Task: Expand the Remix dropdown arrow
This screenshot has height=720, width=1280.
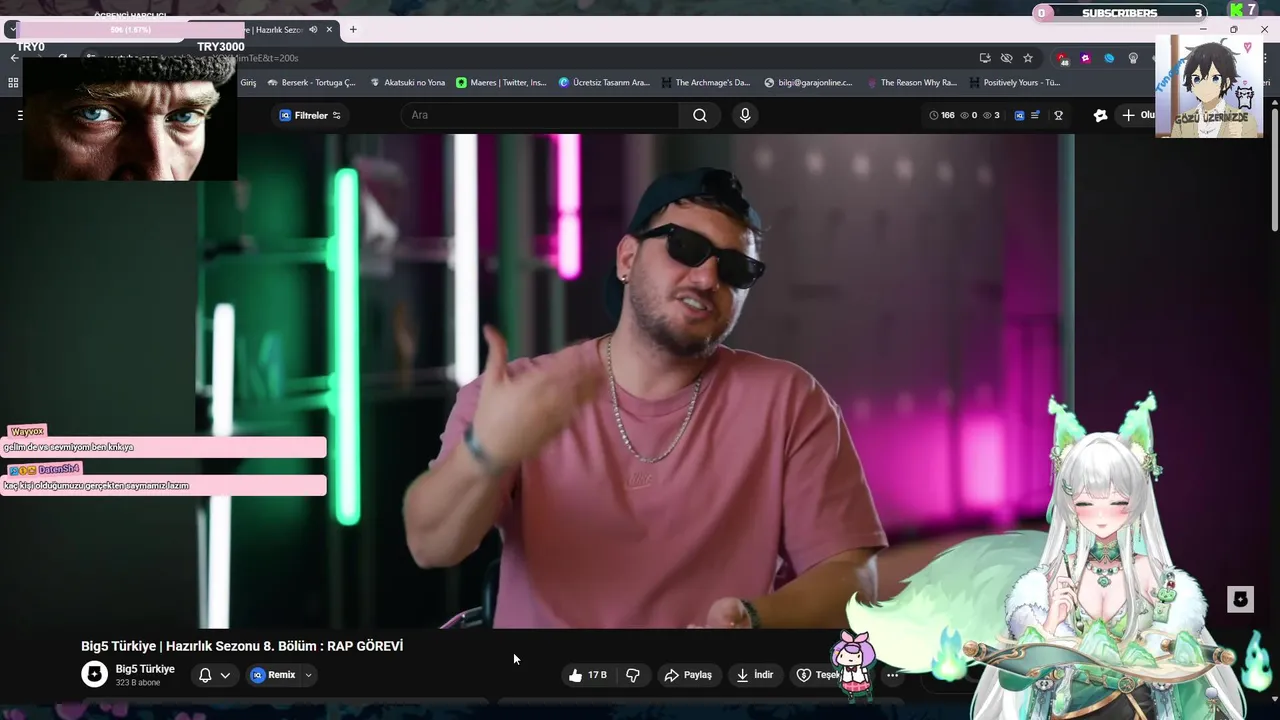Action: (308, 675)
